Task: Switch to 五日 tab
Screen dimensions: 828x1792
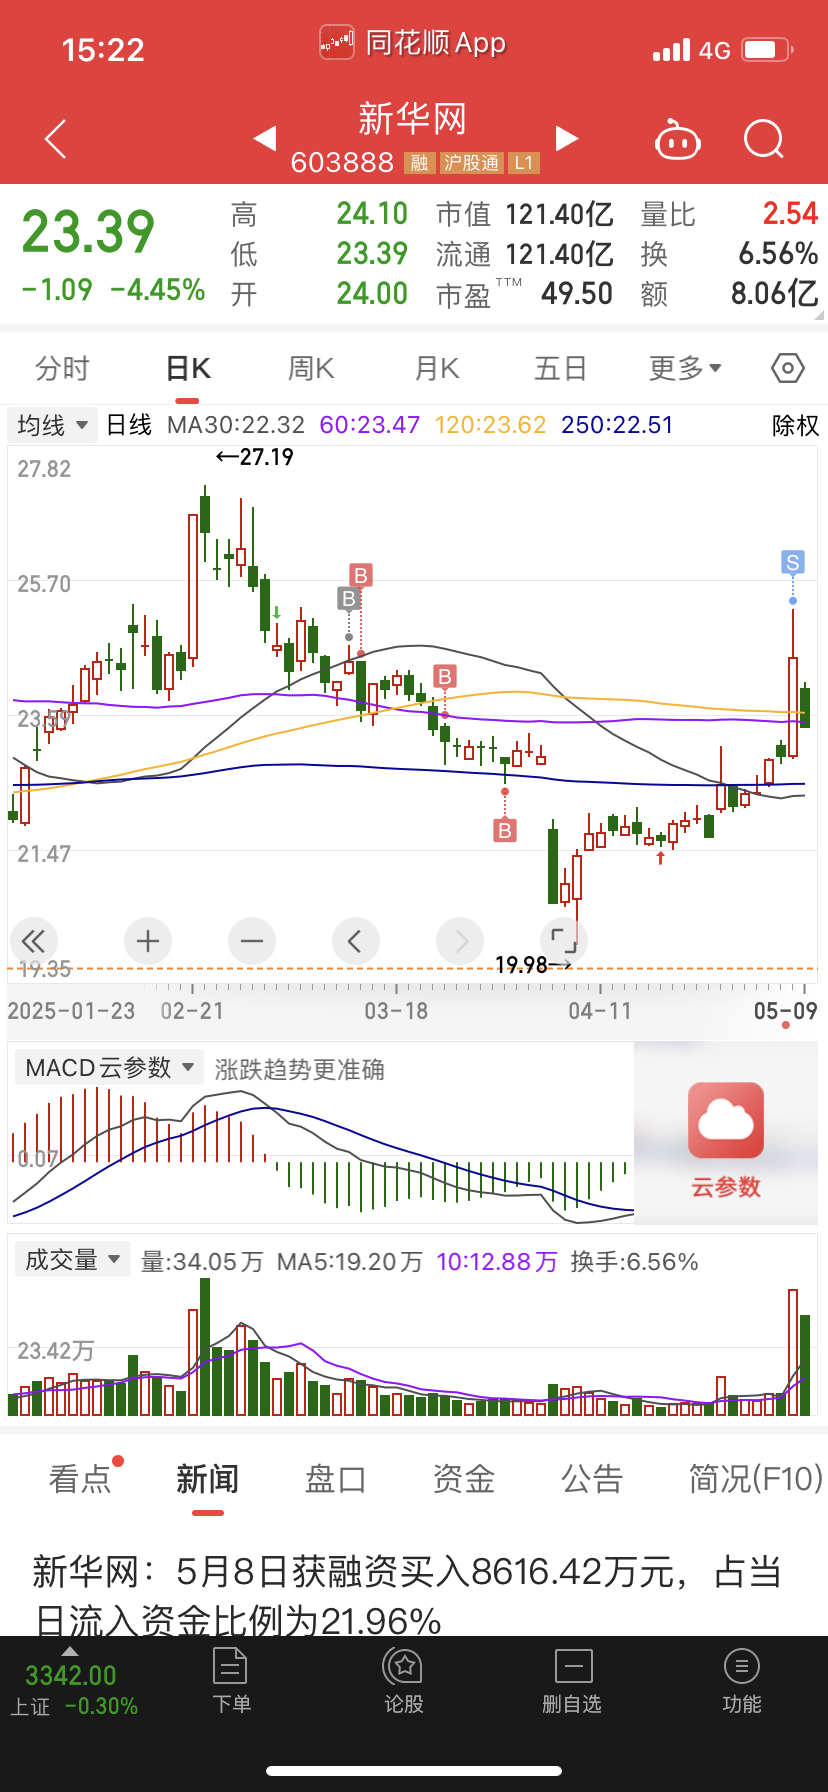Action: (x=560, y=368)
